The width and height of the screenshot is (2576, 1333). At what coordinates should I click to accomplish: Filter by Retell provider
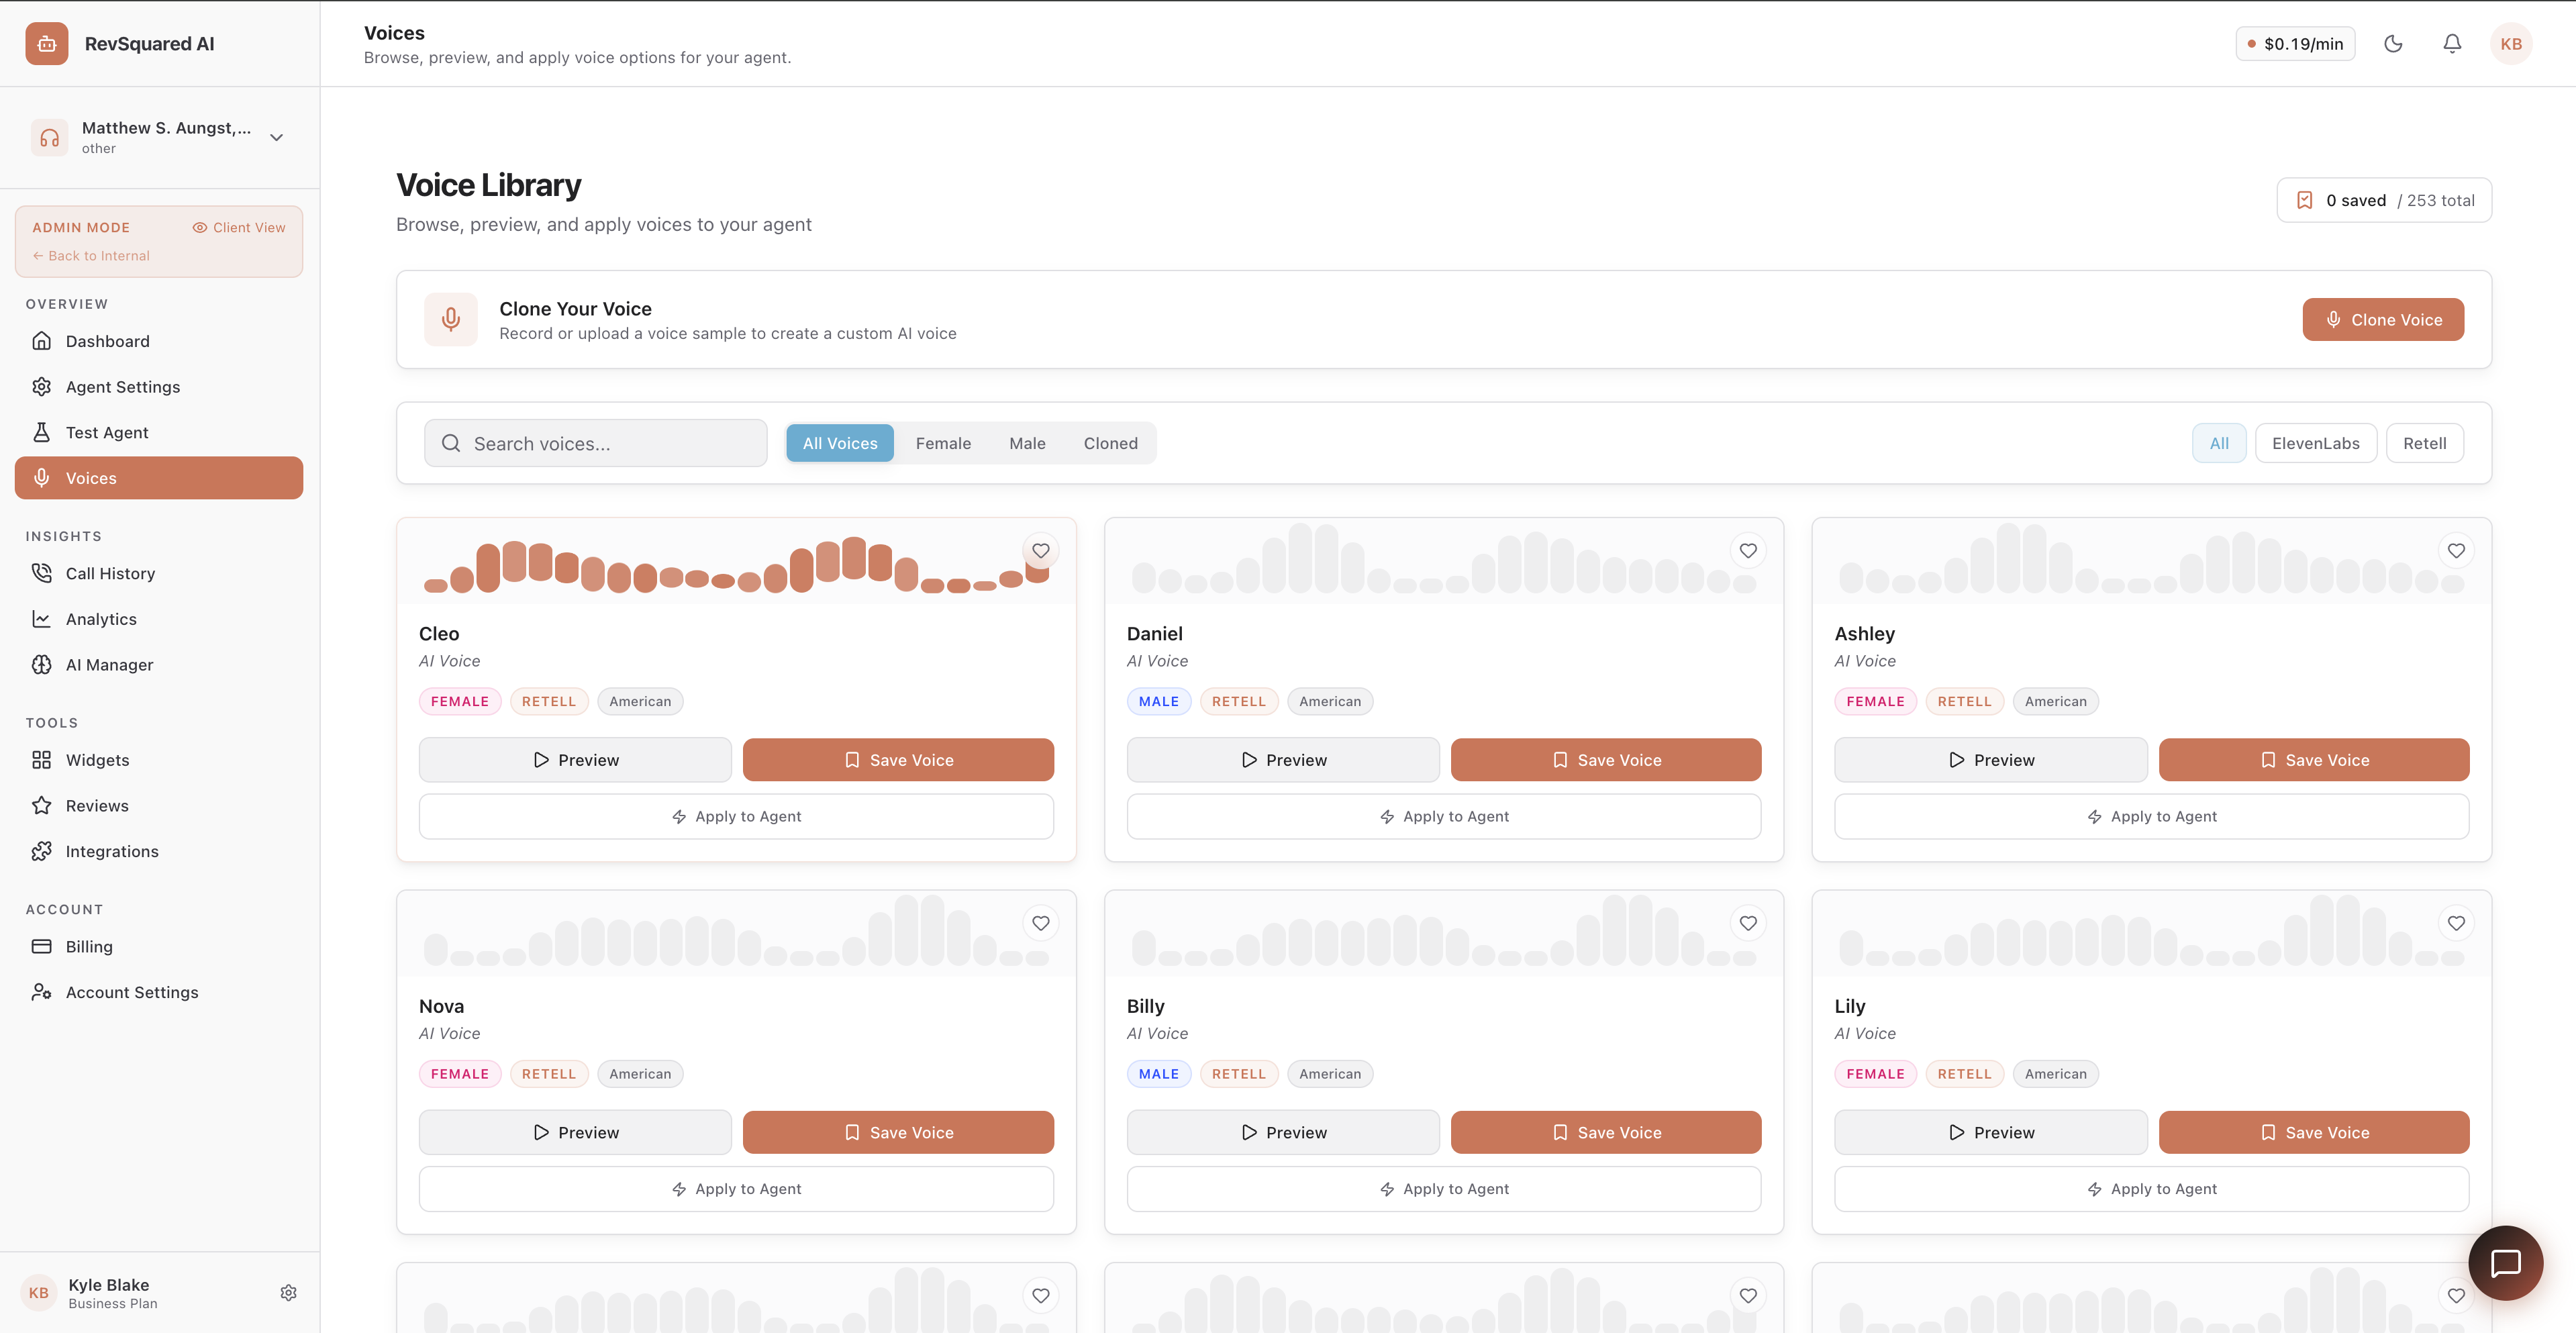[2424, 443]
